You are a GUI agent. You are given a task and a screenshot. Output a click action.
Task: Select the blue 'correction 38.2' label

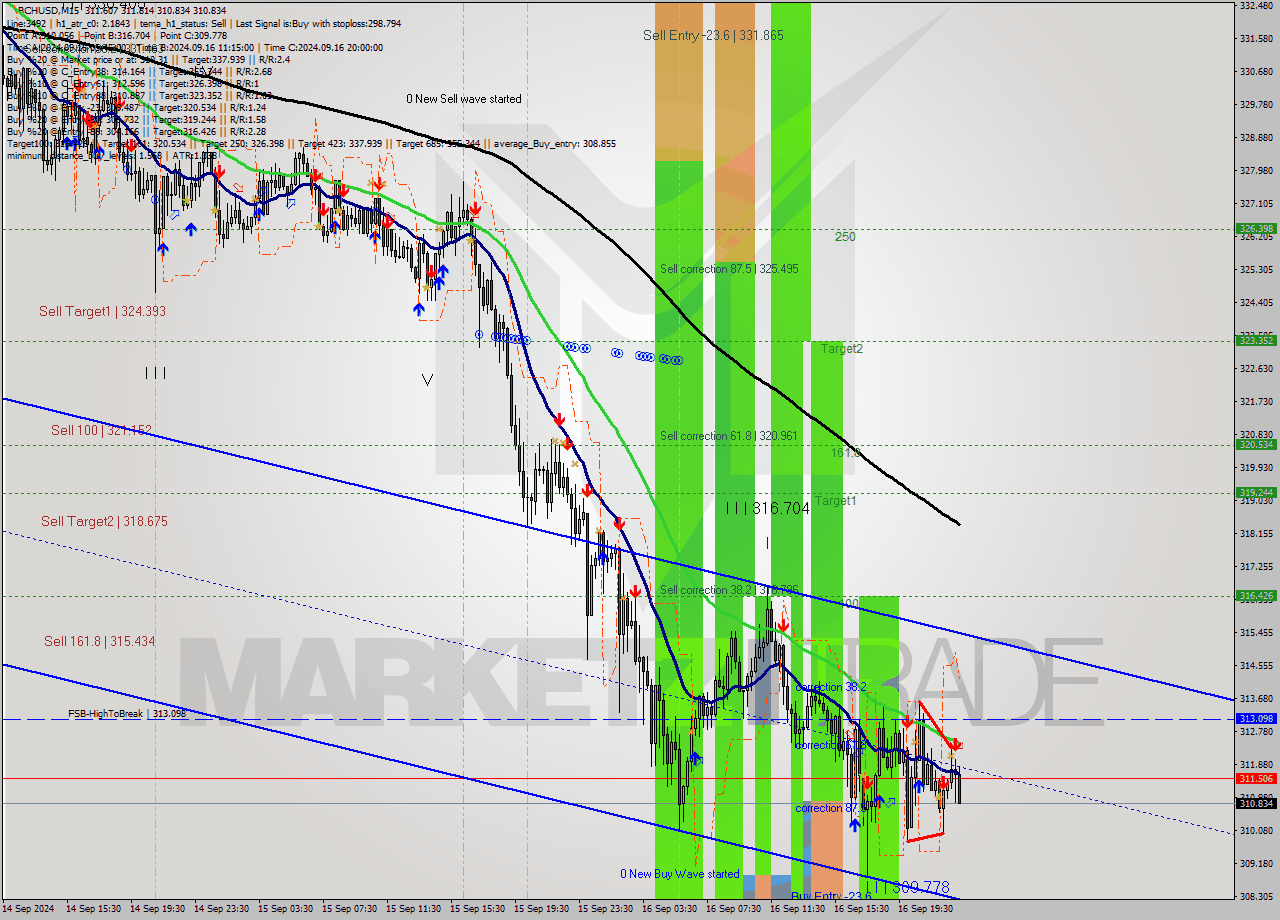click(831, 687)
